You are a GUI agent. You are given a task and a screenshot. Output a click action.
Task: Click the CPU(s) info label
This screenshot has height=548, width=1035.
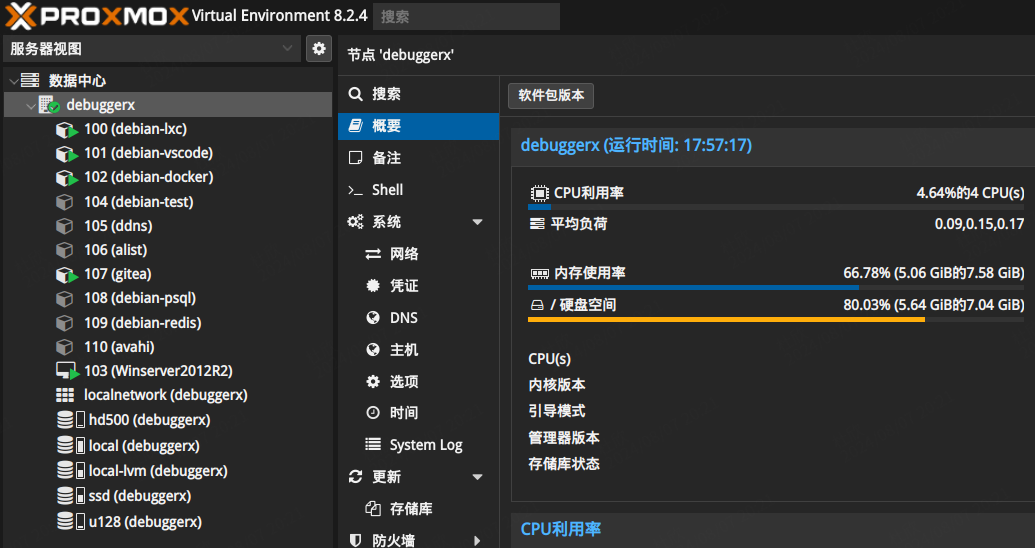coord(550,359)
